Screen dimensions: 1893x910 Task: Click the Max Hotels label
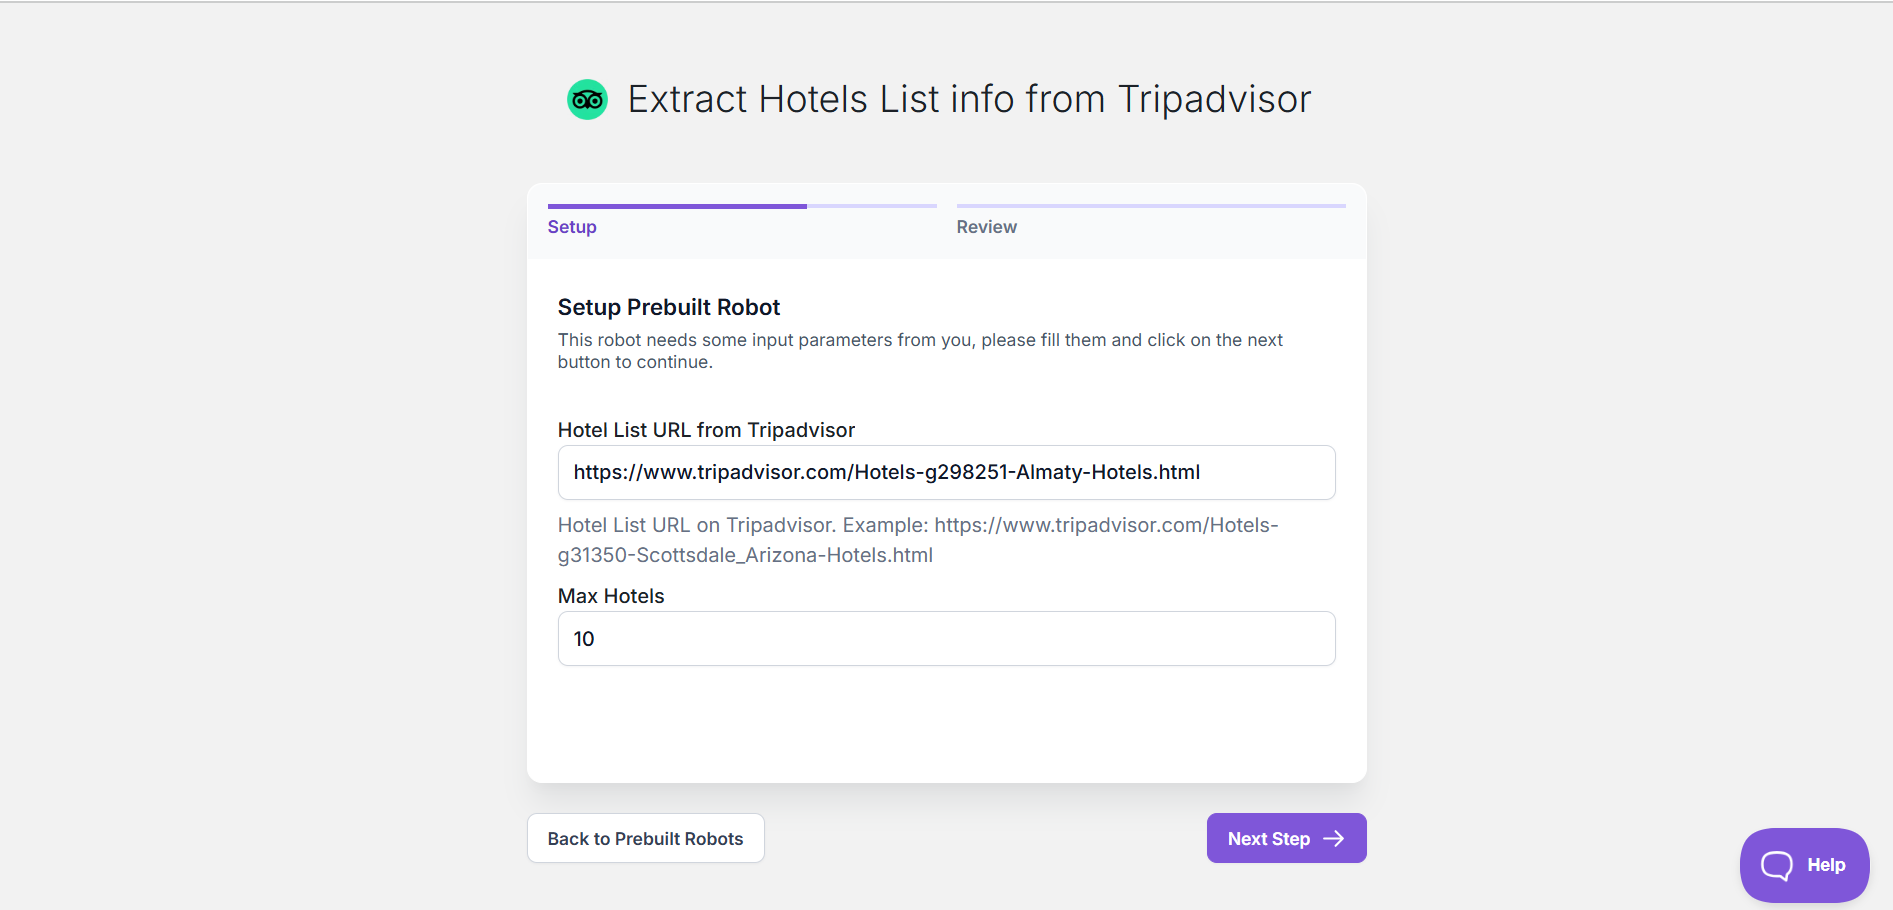click(x=610, y=596)
